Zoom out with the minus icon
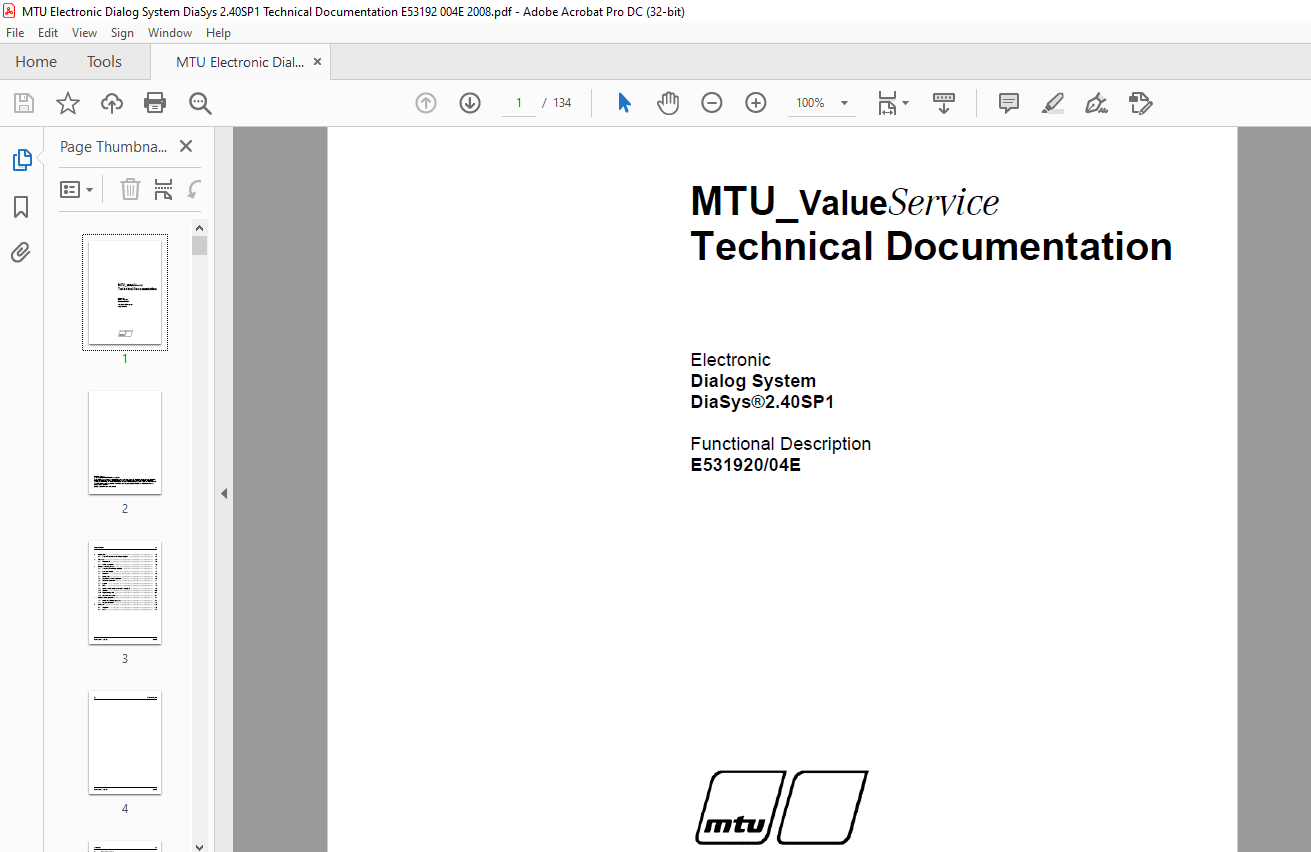 tap(712, 103)
